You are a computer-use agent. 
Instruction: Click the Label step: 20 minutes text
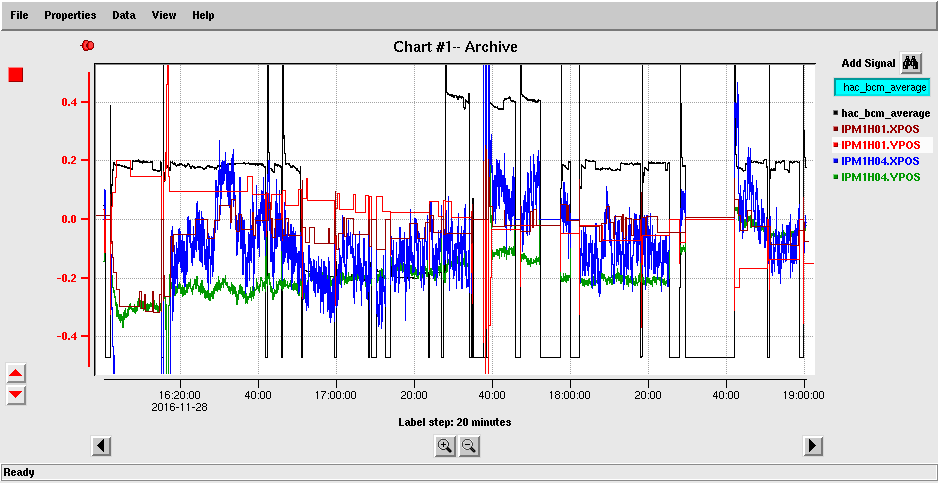tap(455, 422)
